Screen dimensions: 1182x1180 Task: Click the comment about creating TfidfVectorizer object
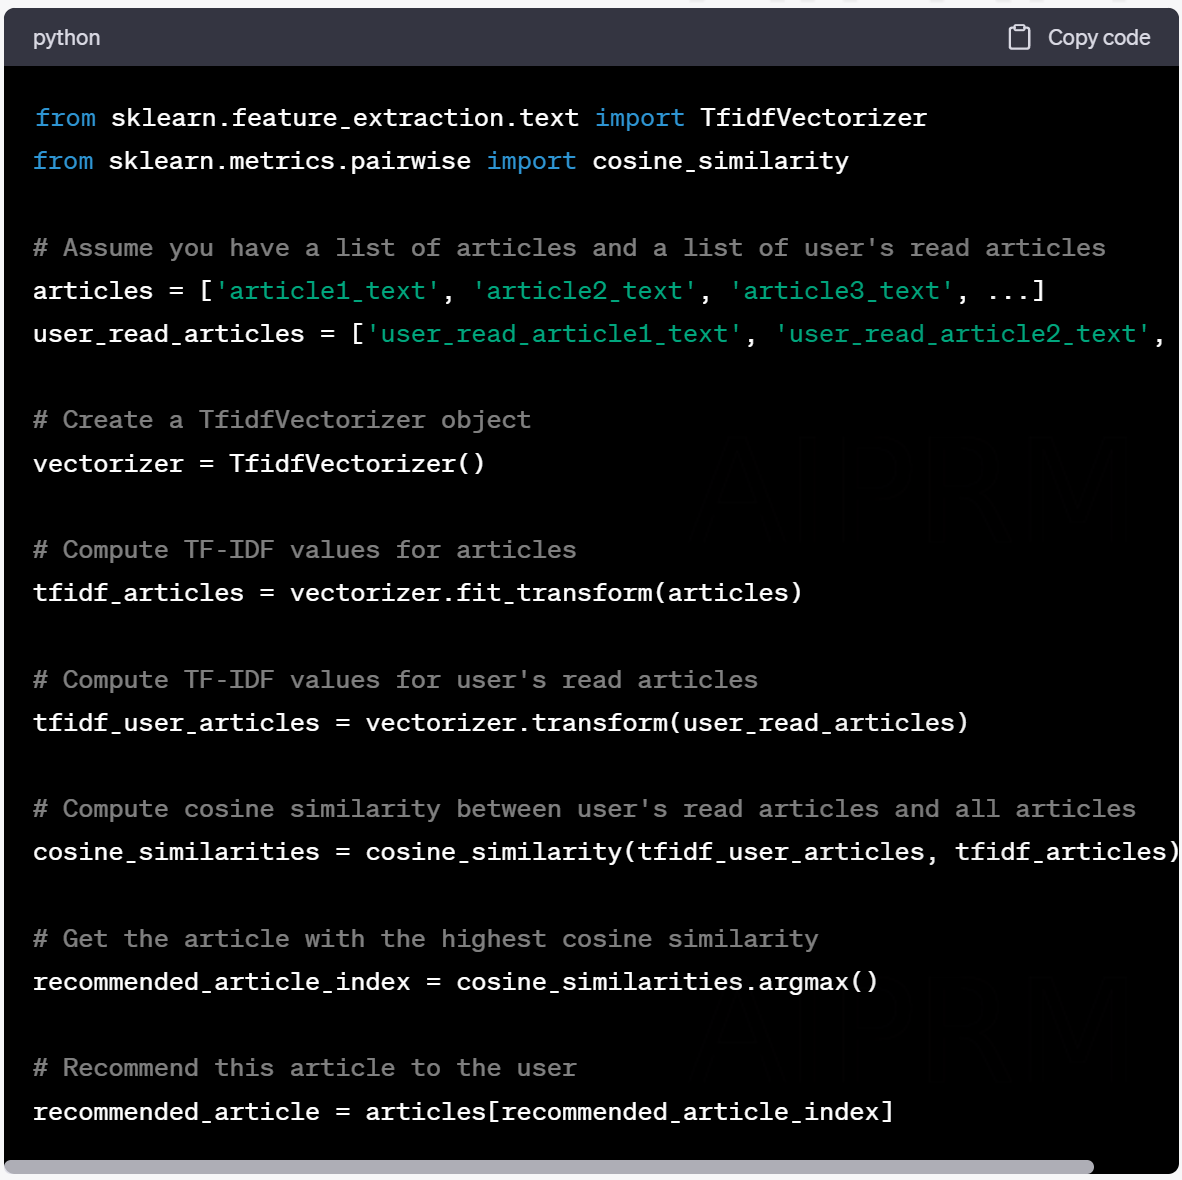(282, 420)
